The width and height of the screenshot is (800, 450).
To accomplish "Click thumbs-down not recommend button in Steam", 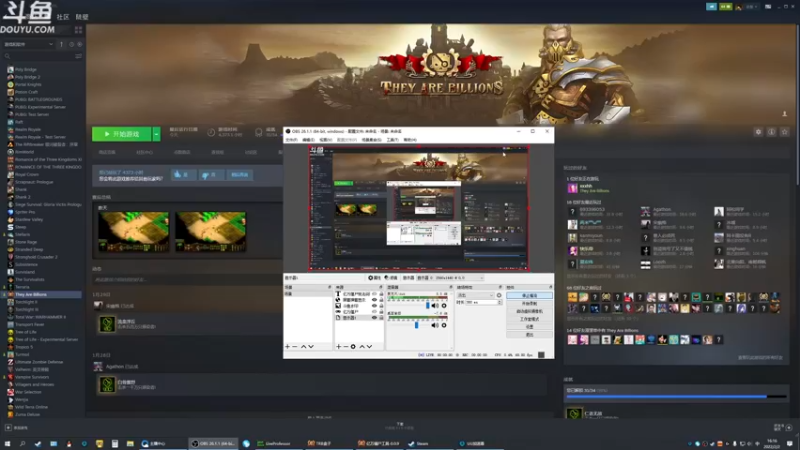I will (x=210, y=174).
